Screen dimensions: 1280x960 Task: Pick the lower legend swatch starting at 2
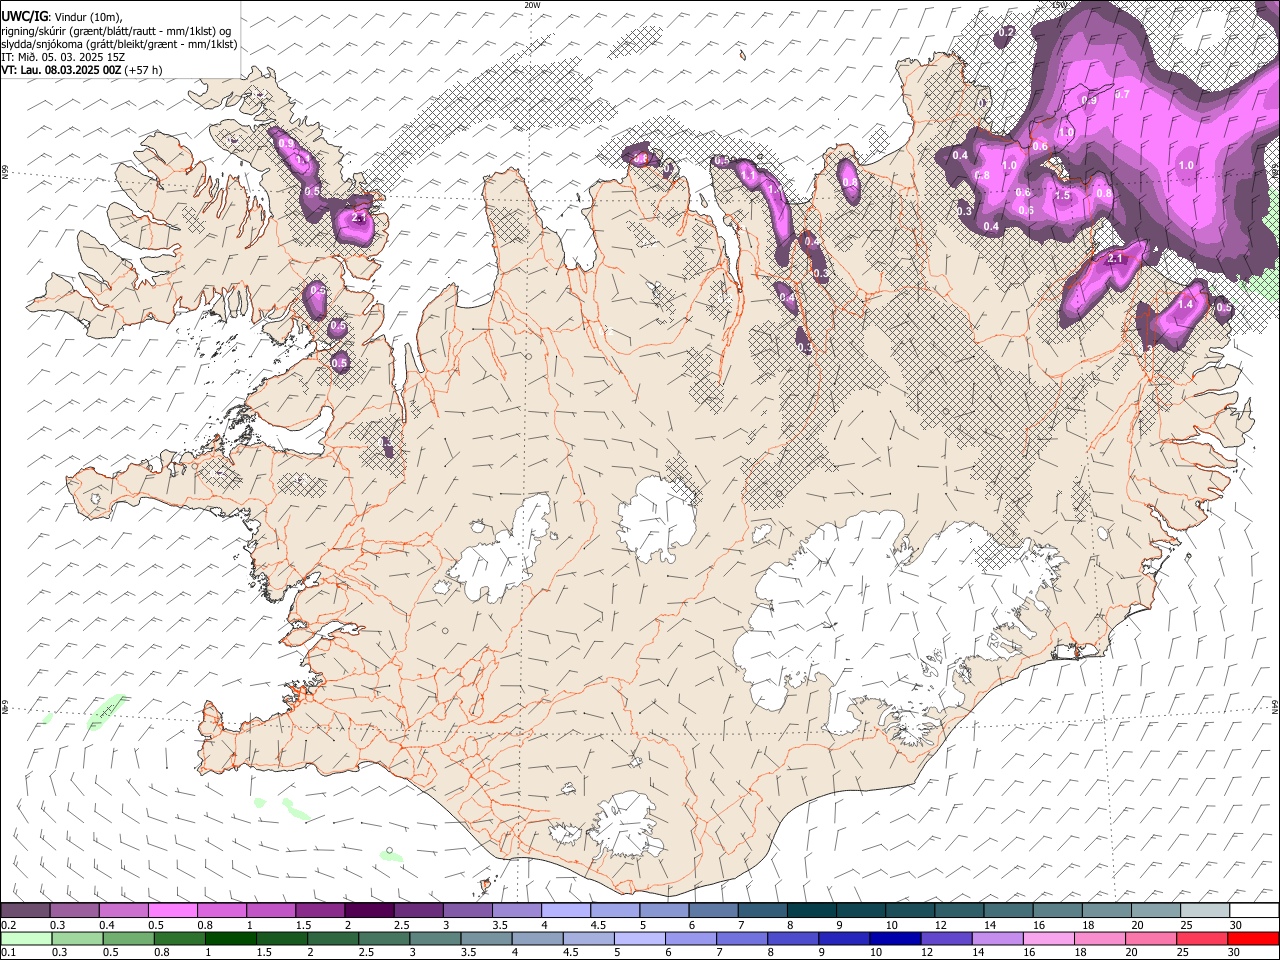click(332, 938)
